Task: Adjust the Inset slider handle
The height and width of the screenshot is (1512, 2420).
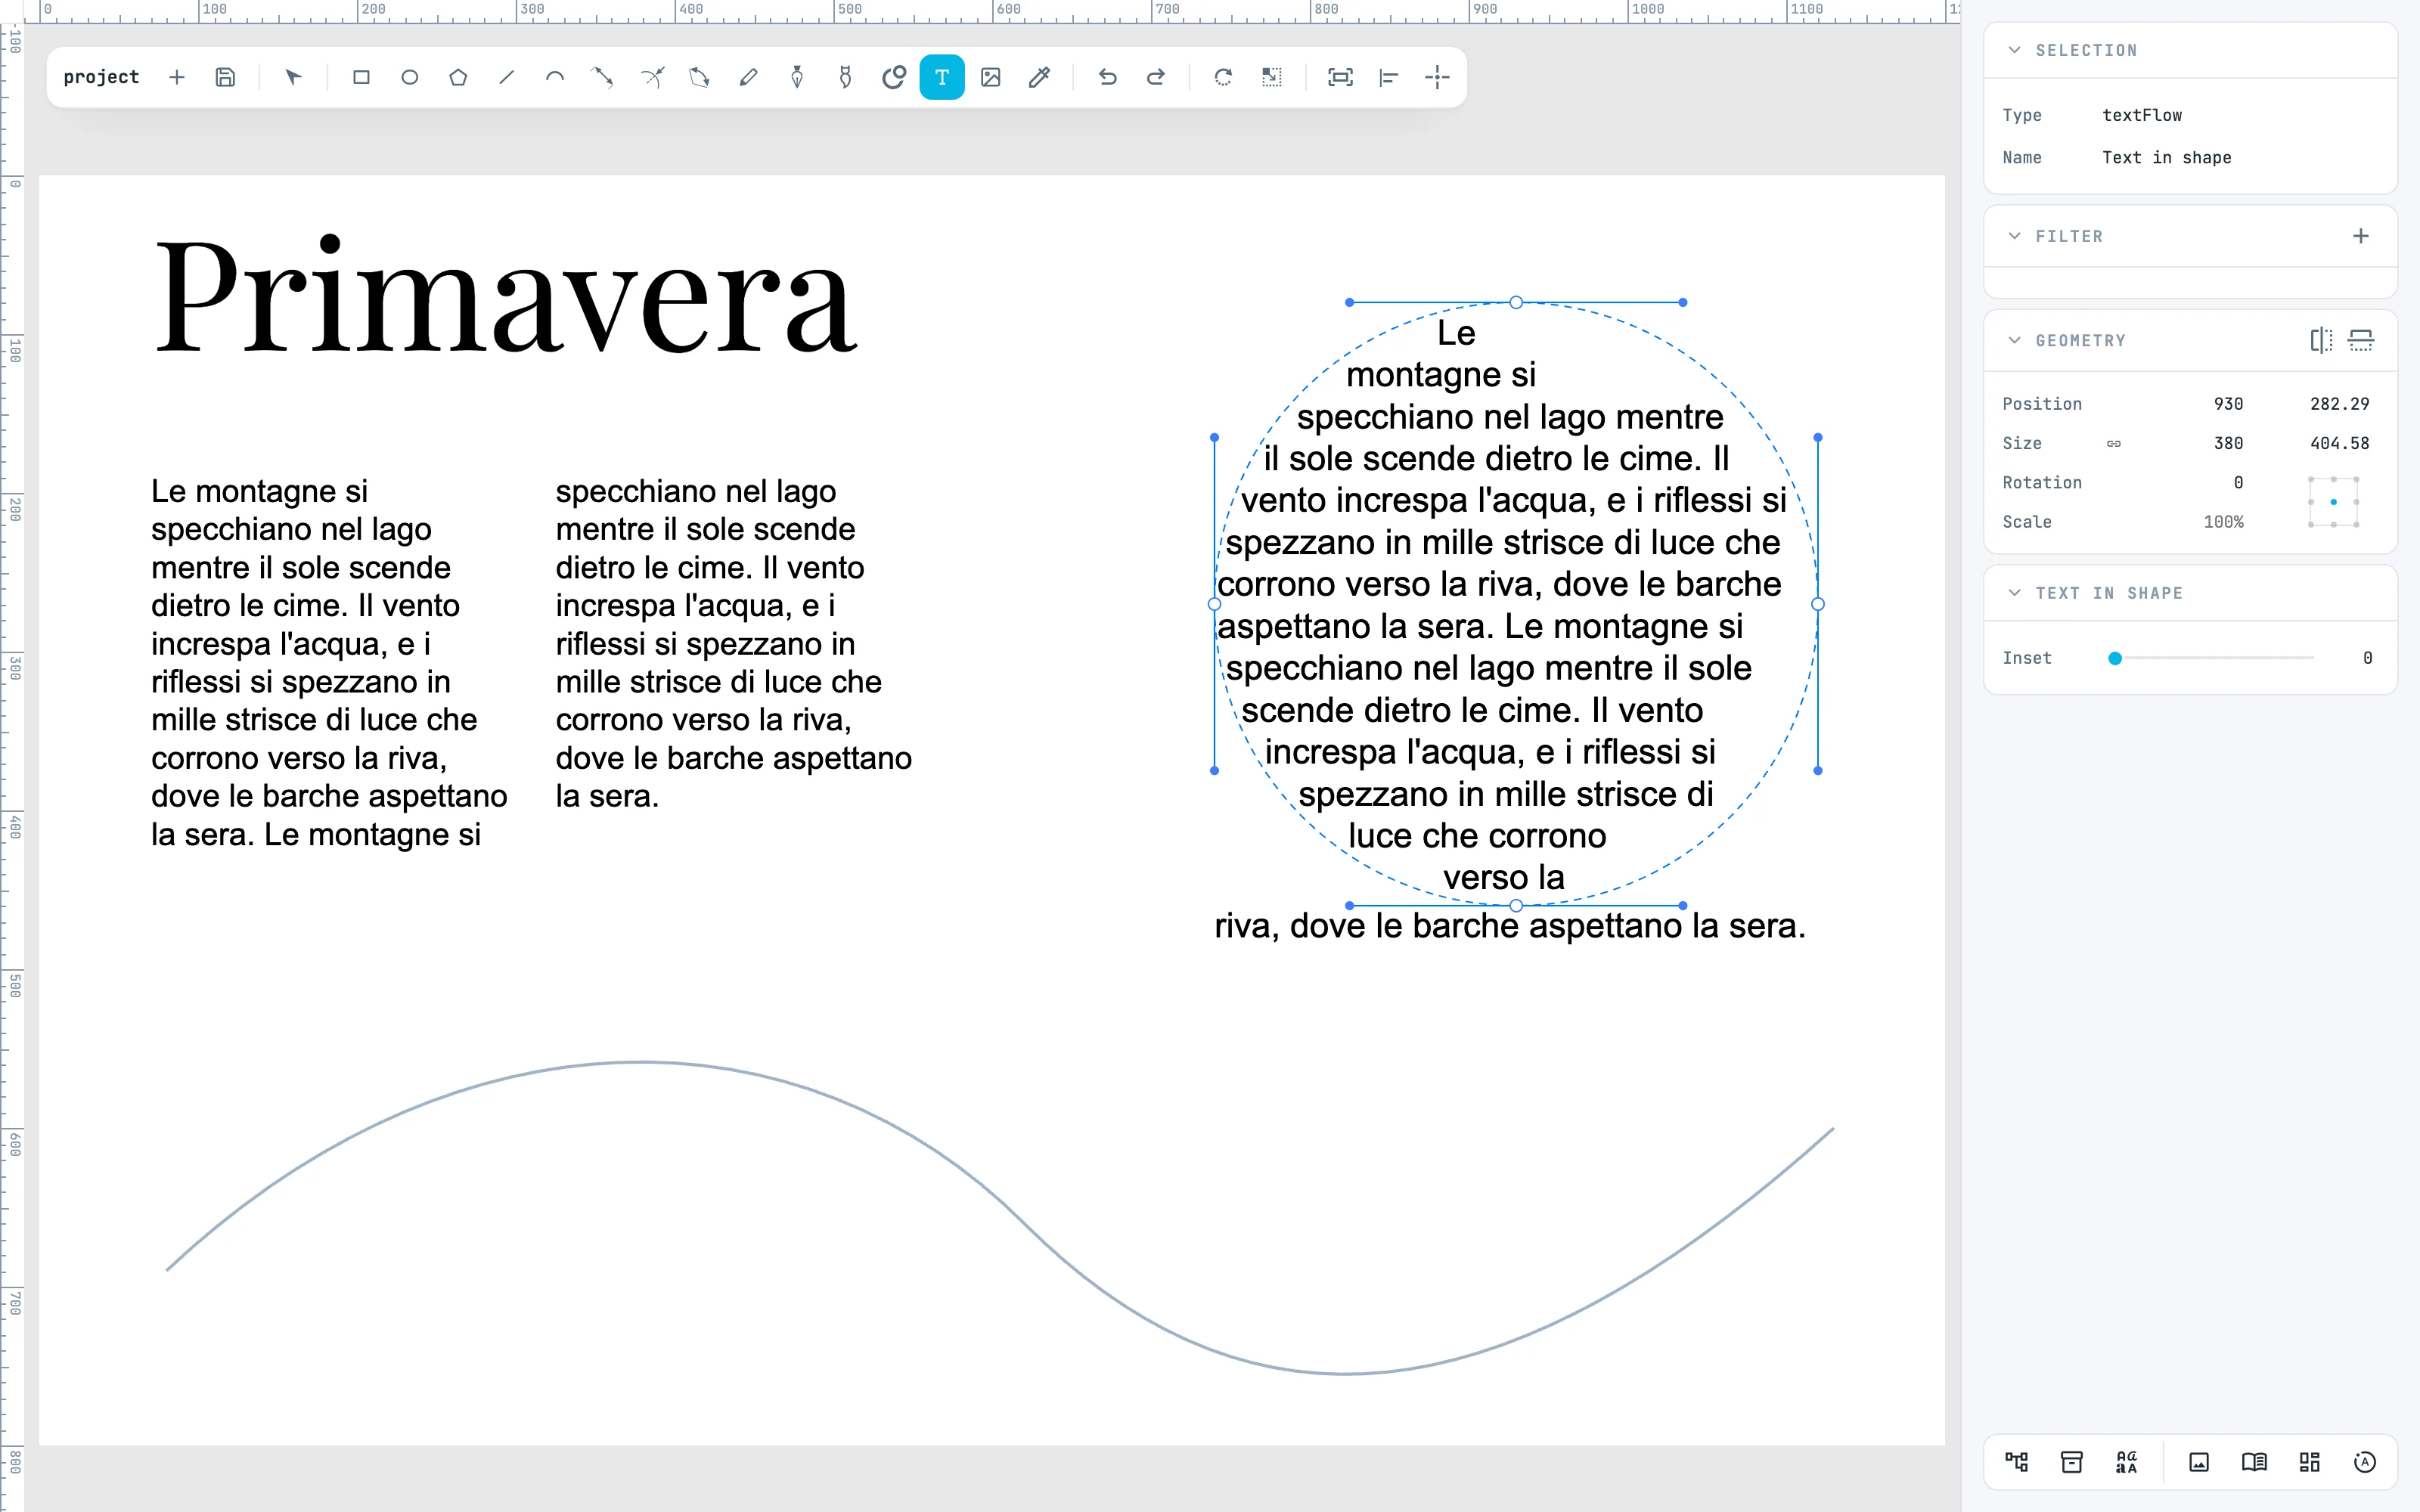Action: point(2115,658)
